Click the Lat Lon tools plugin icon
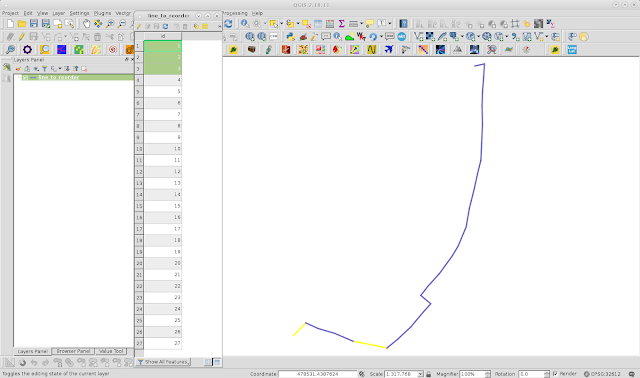The width and height of the screenshot is (640, 378). (572, 50)
